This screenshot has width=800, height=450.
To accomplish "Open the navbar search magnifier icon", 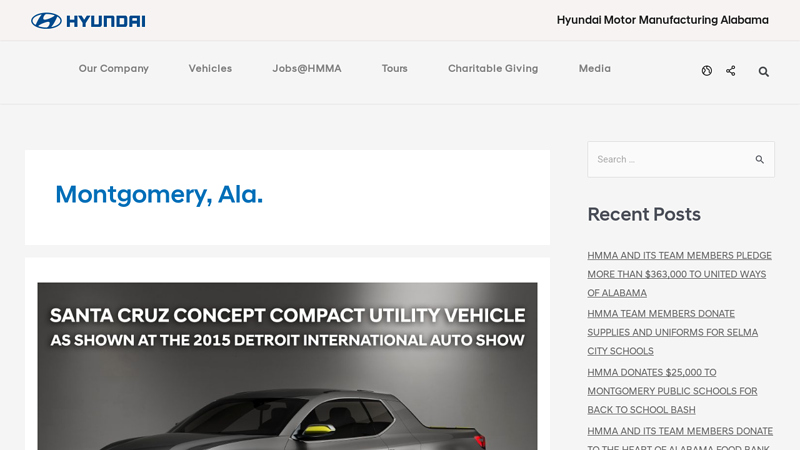I will coord(763,72).
